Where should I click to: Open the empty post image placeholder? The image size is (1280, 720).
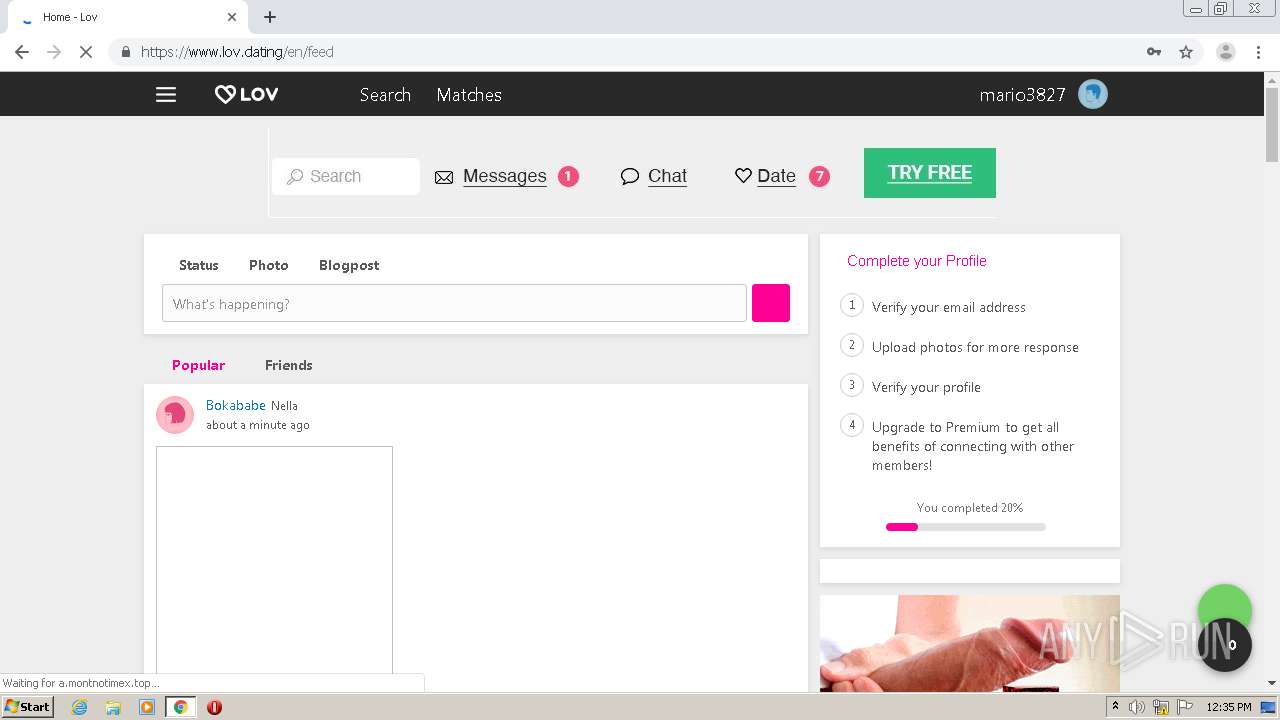tap(274, 560)
